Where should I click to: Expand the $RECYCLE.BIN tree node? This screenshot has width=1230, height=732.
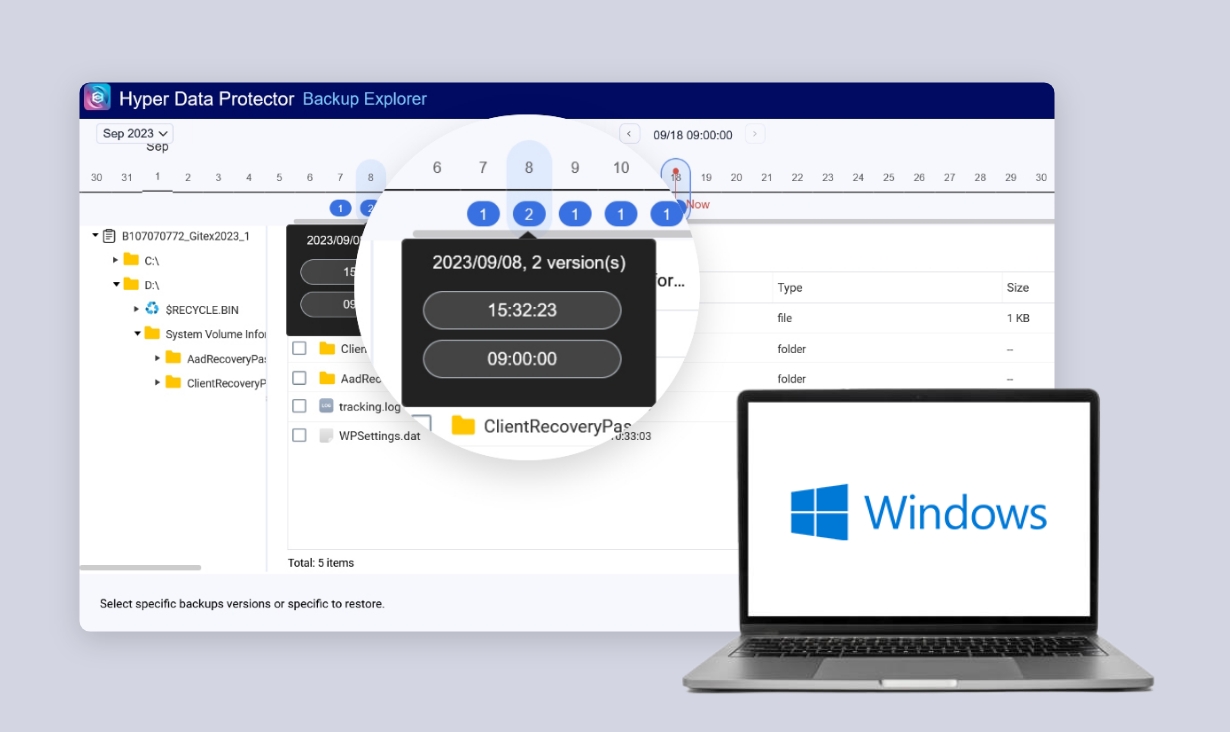click(137, 310)
